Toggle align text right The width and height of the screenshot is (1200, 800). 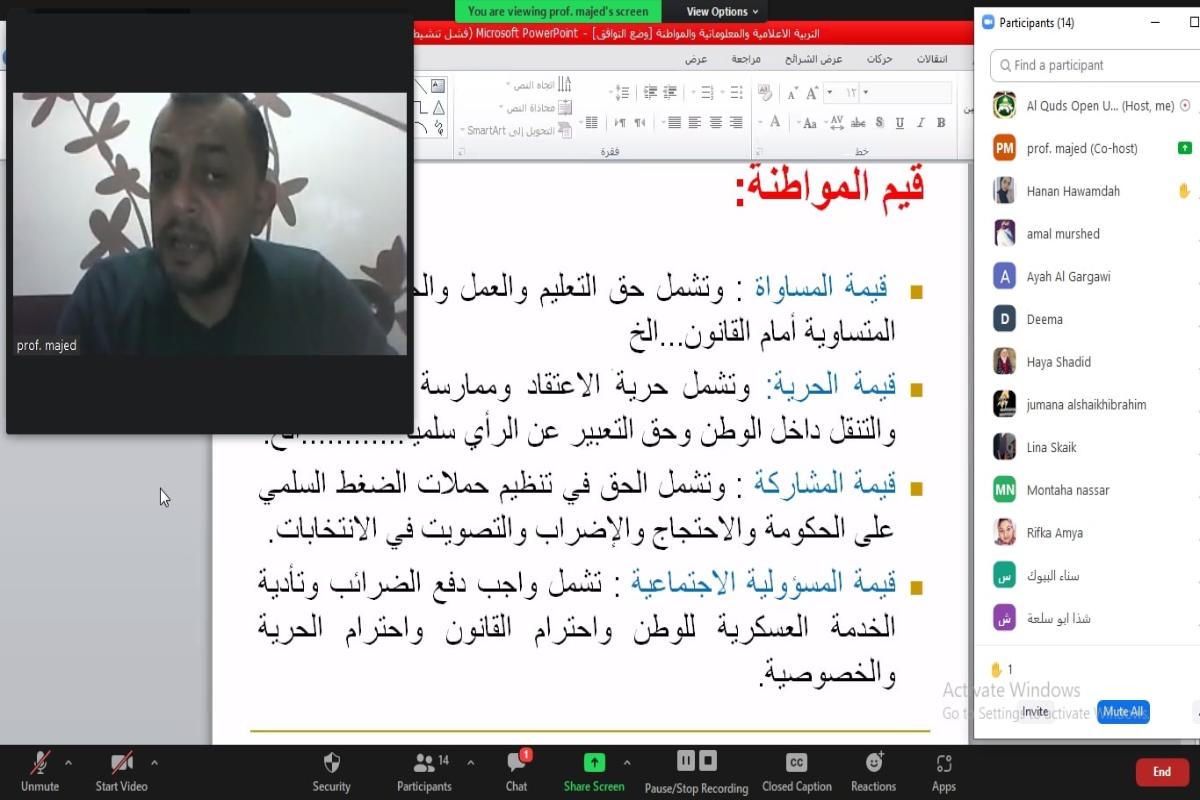pyautogui.click(x=736, y=123)
